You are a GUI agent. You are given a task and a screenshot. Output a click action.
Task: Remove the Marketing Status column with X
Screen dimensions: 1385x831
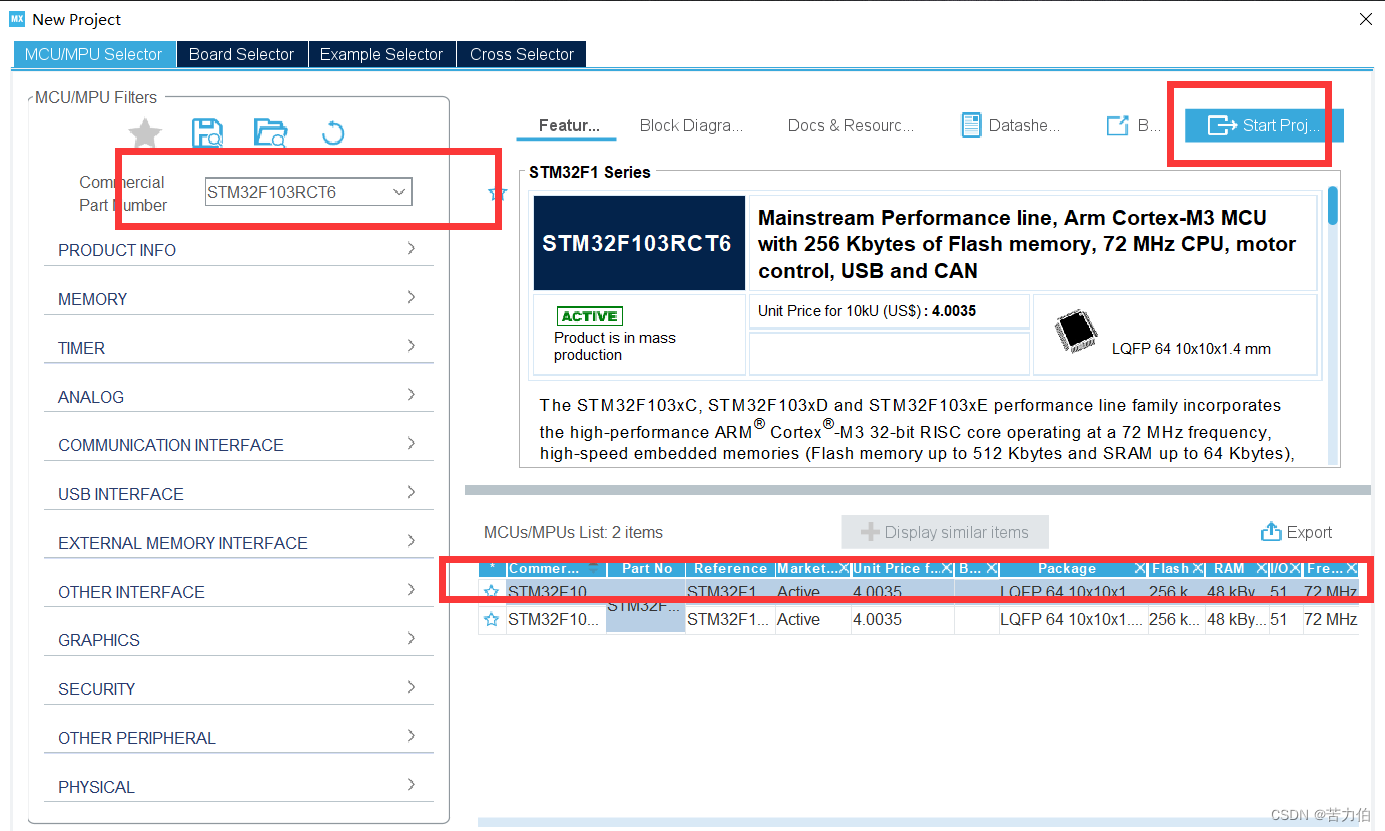[844, 568]
